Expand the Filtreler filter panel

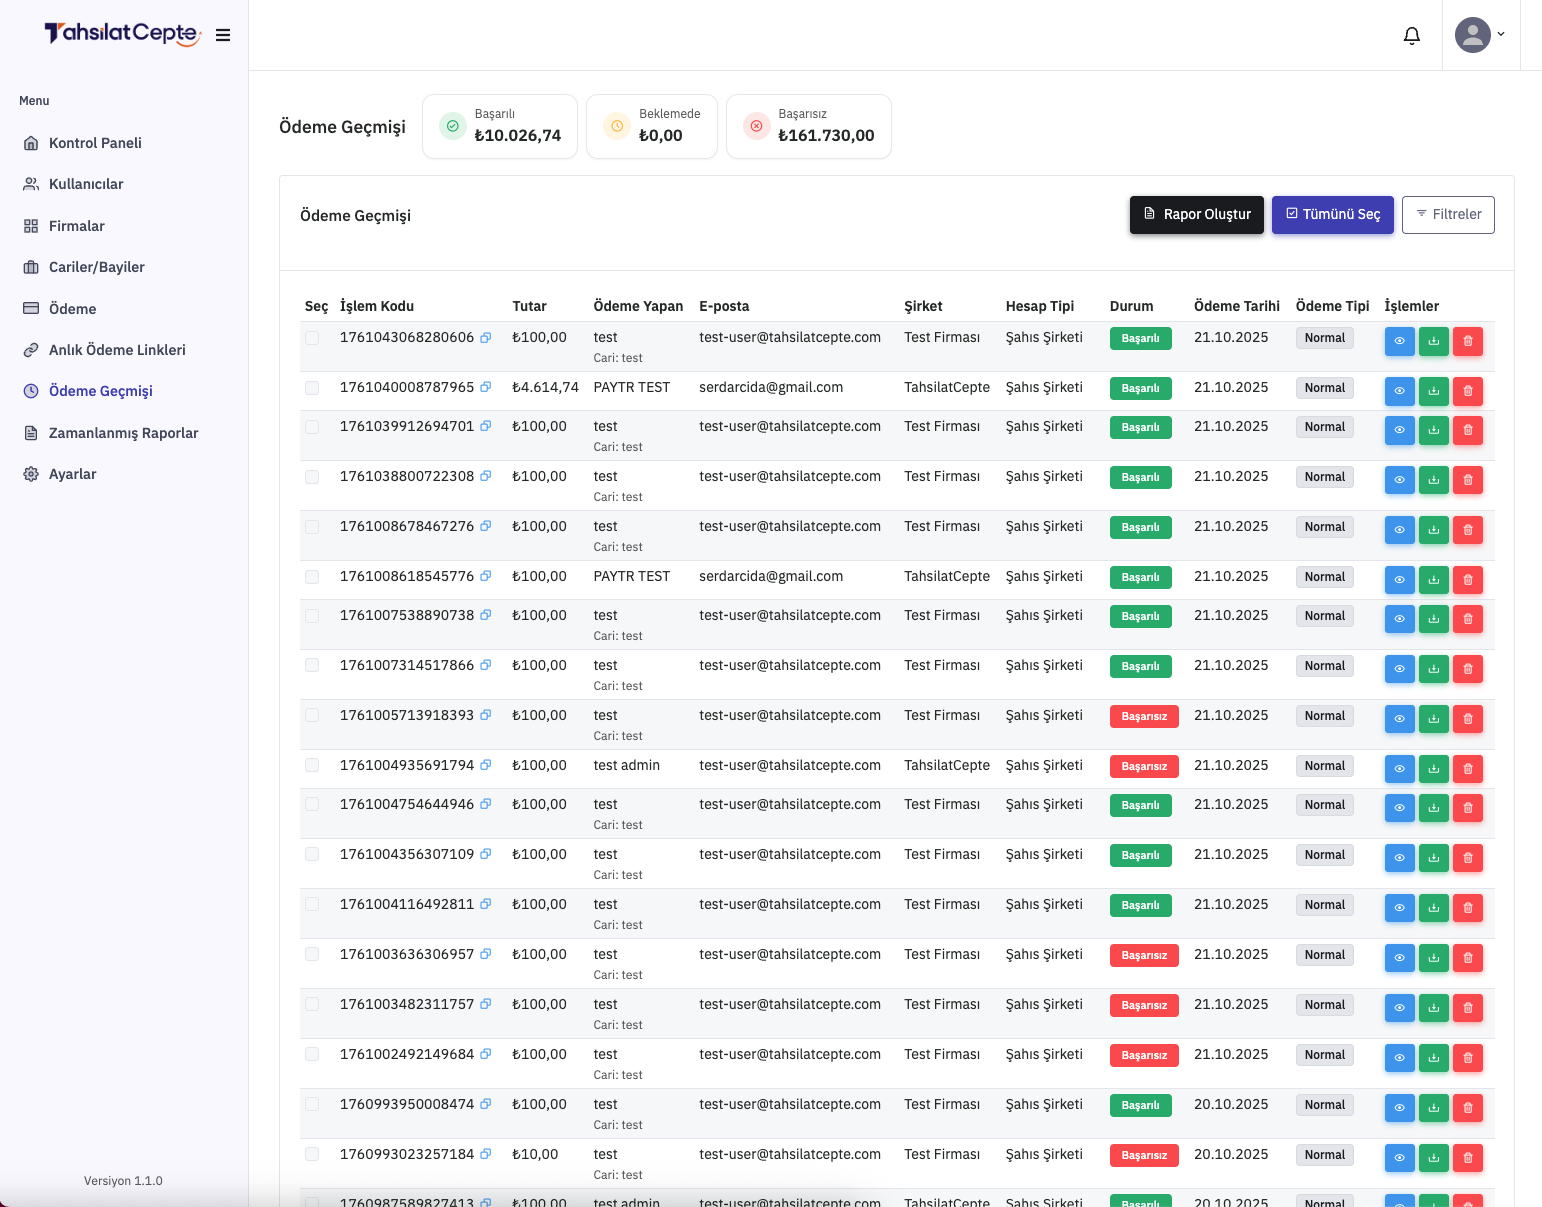coord(1447,215)
